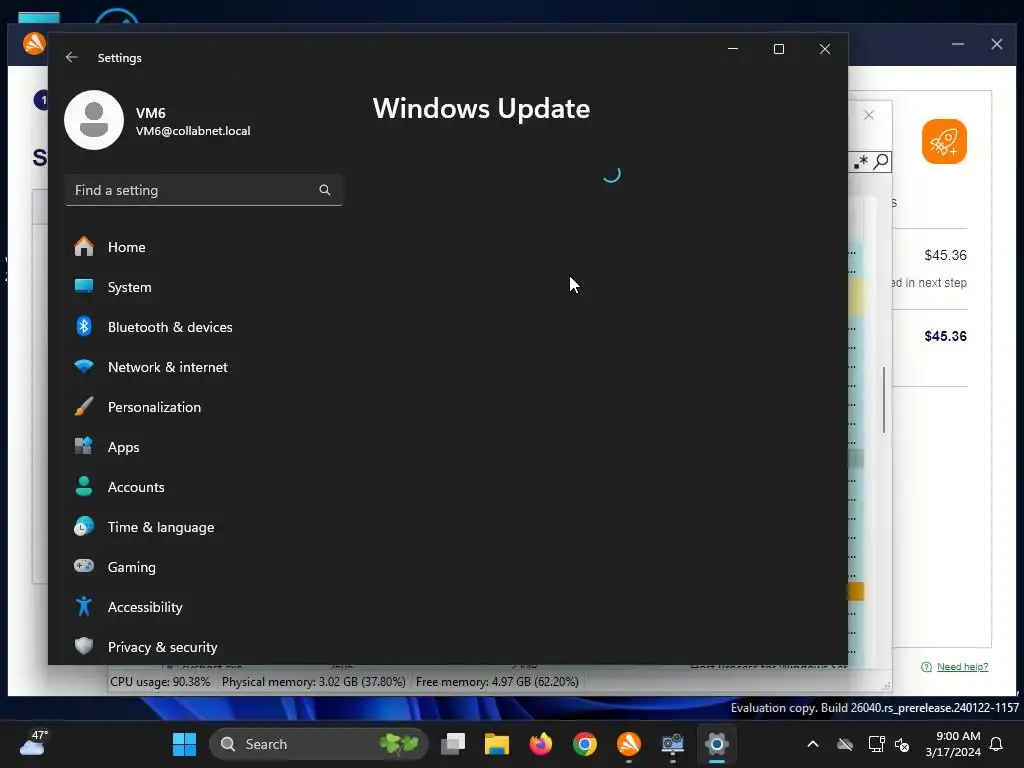This screenshot has height=768, width=1024.
Task: Go back using the Settings back arrow
Action: pos(72,57)
